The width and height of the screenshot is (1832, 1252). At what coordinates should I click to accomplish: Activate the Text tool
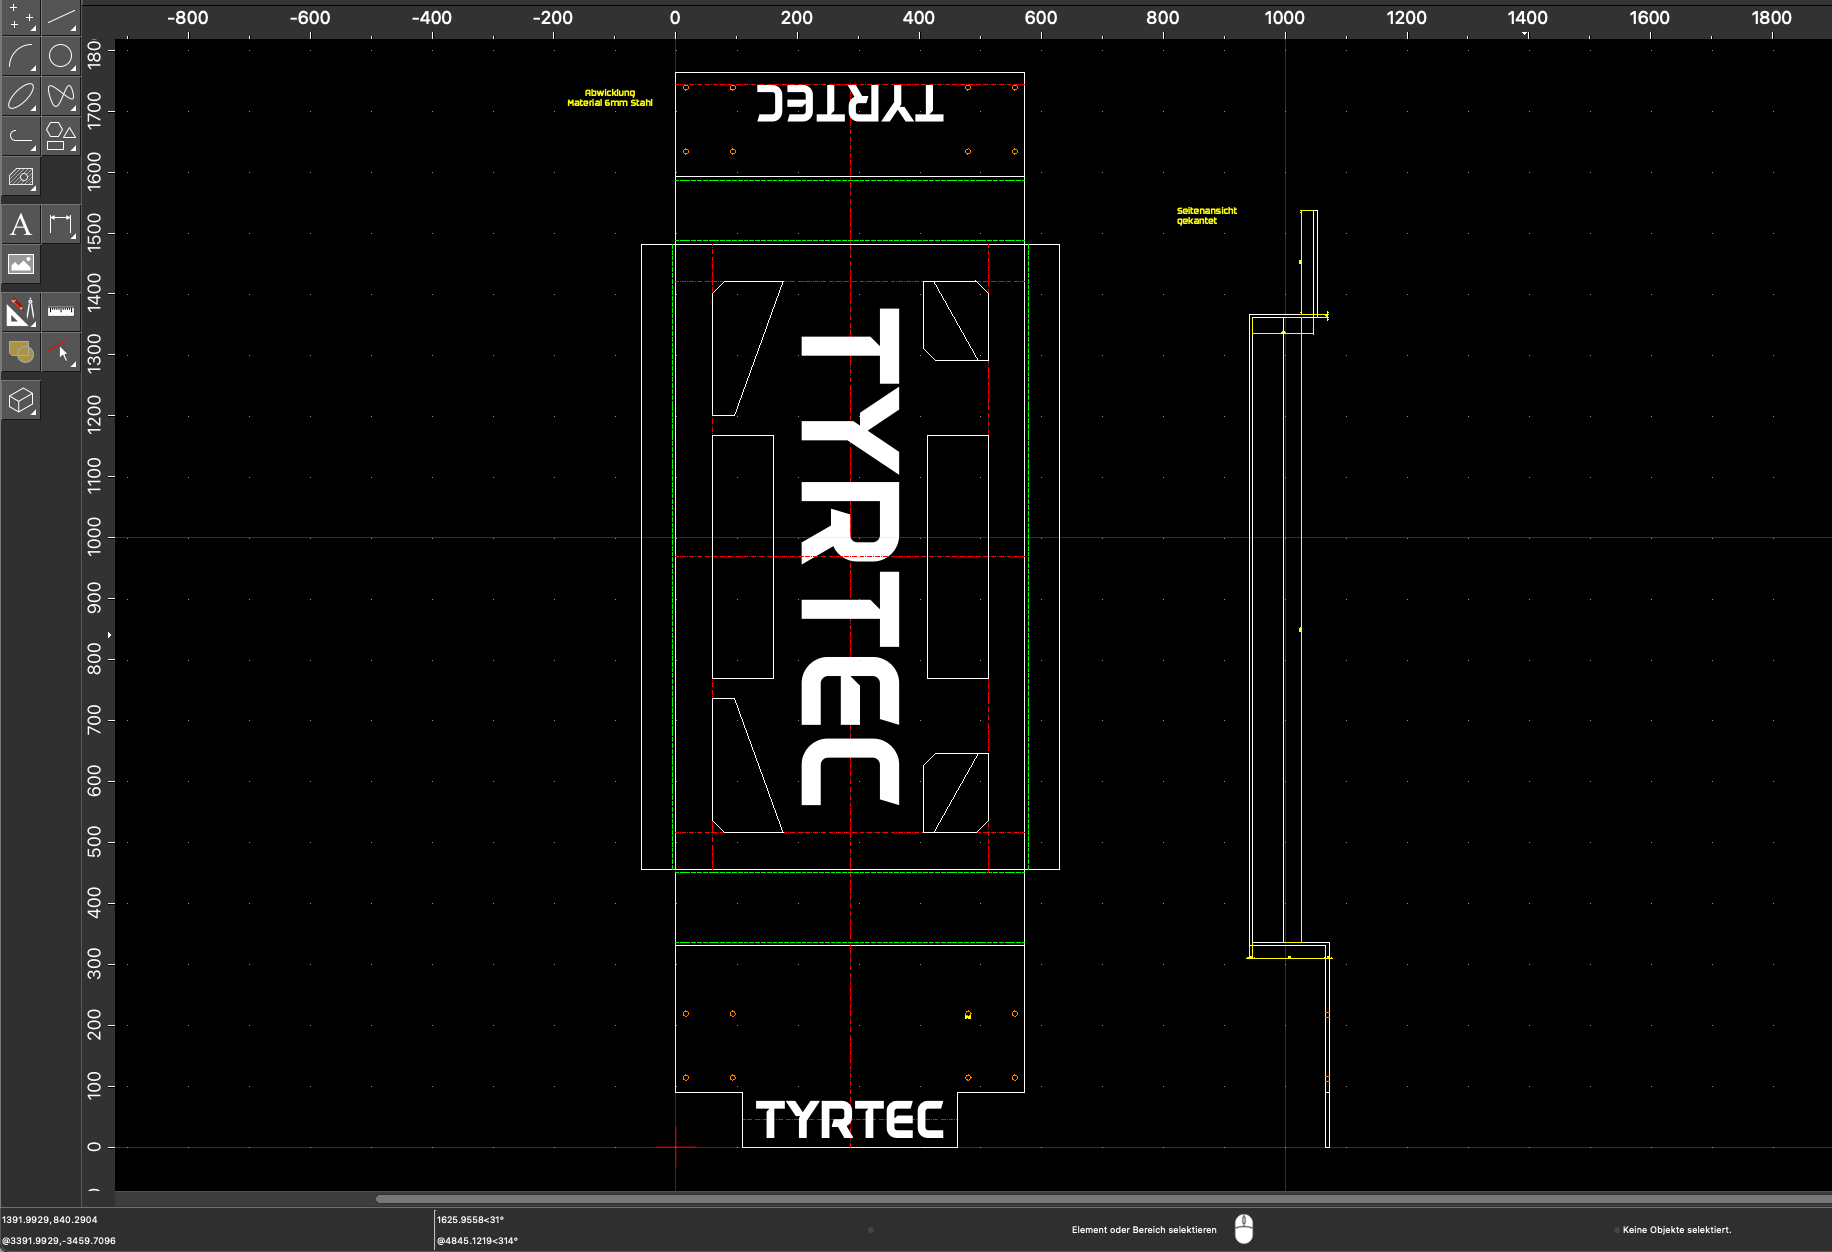point(20,224)
